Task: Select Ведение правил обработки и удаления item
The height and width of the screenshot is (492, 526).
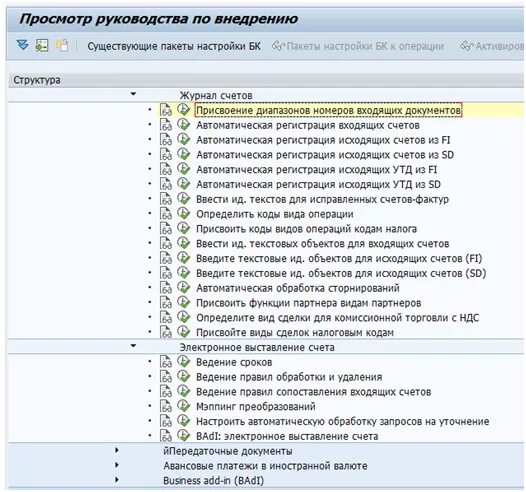Action: pos(289,377)
